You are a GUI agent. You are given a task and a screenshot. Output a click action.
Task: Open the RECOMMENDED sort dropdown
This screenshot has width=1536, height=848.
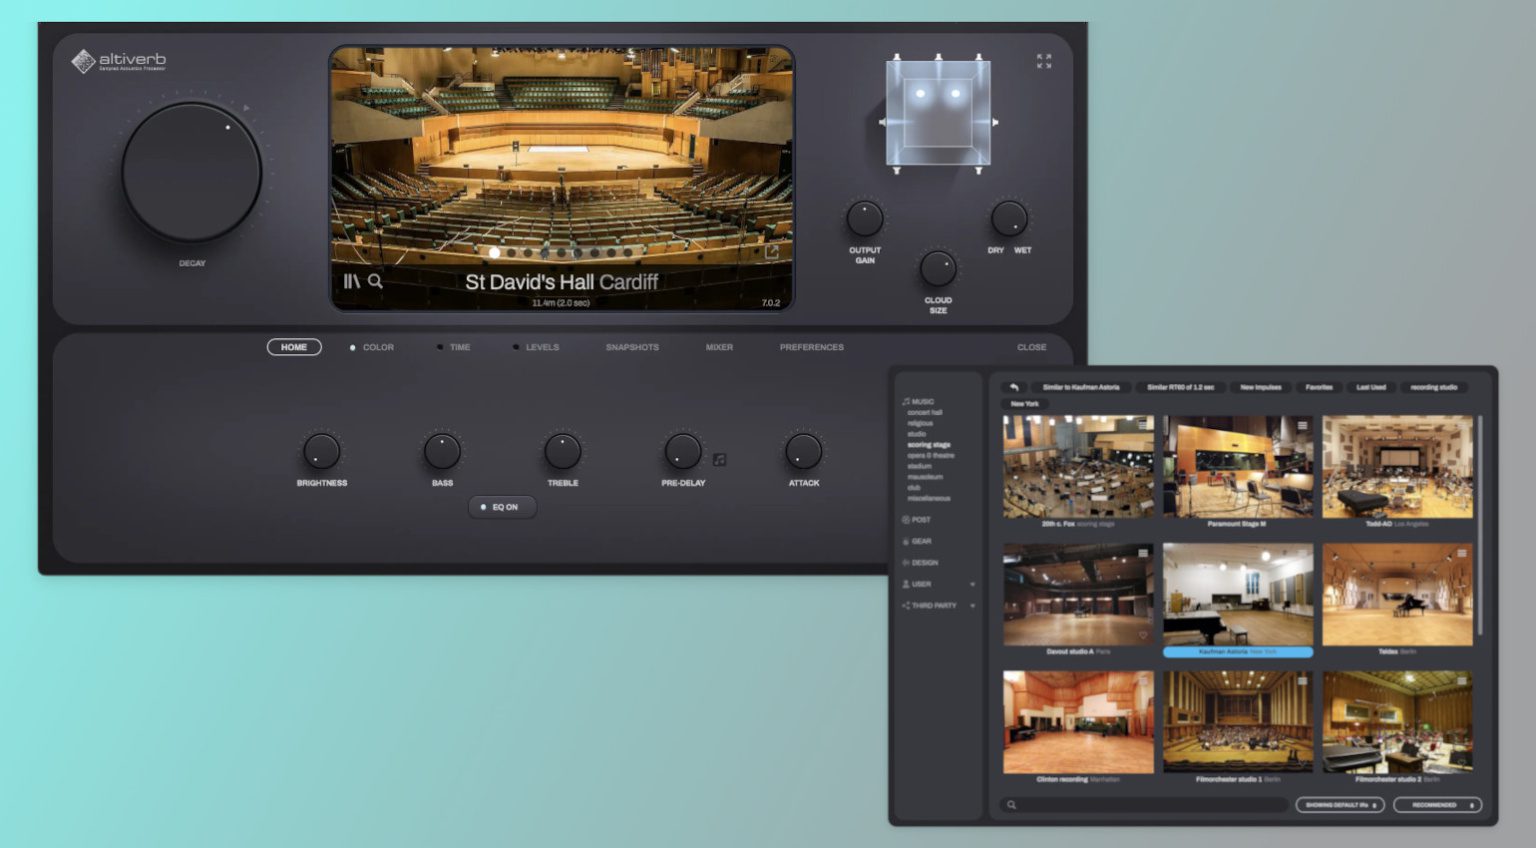(x=1438, y=803)
